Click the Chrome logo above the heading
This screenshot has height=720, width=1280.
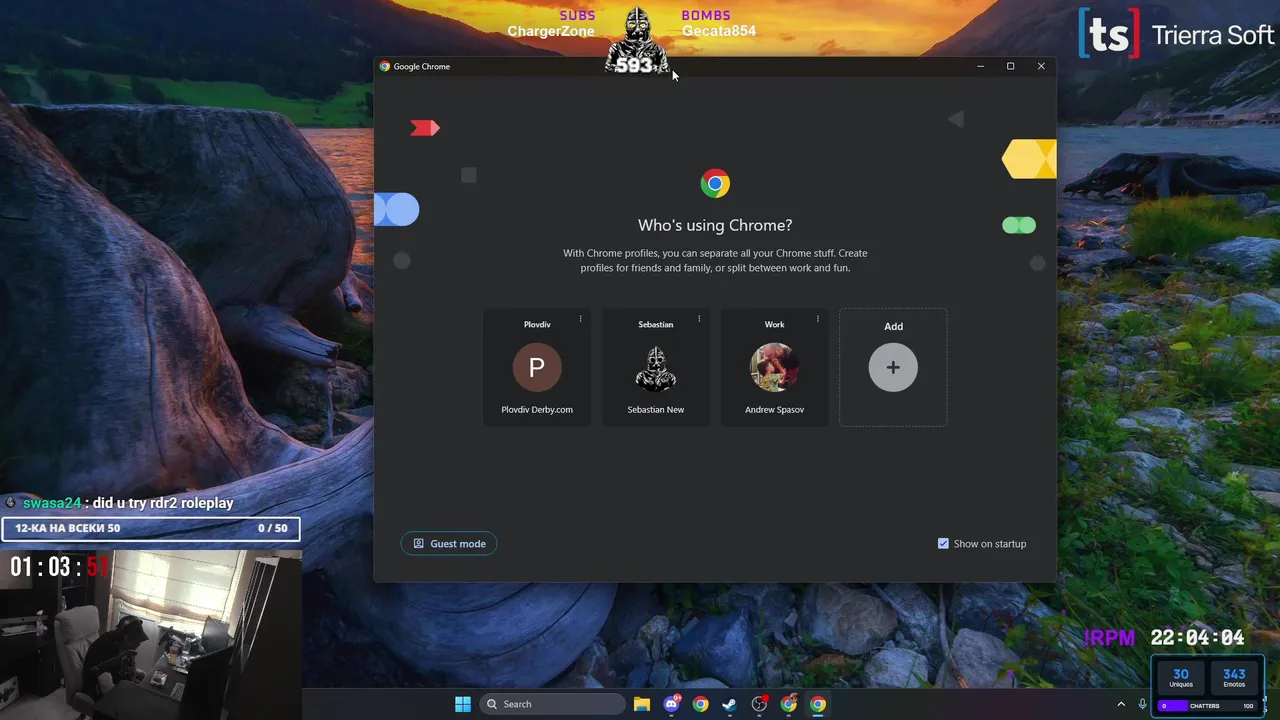pos(715,183)
